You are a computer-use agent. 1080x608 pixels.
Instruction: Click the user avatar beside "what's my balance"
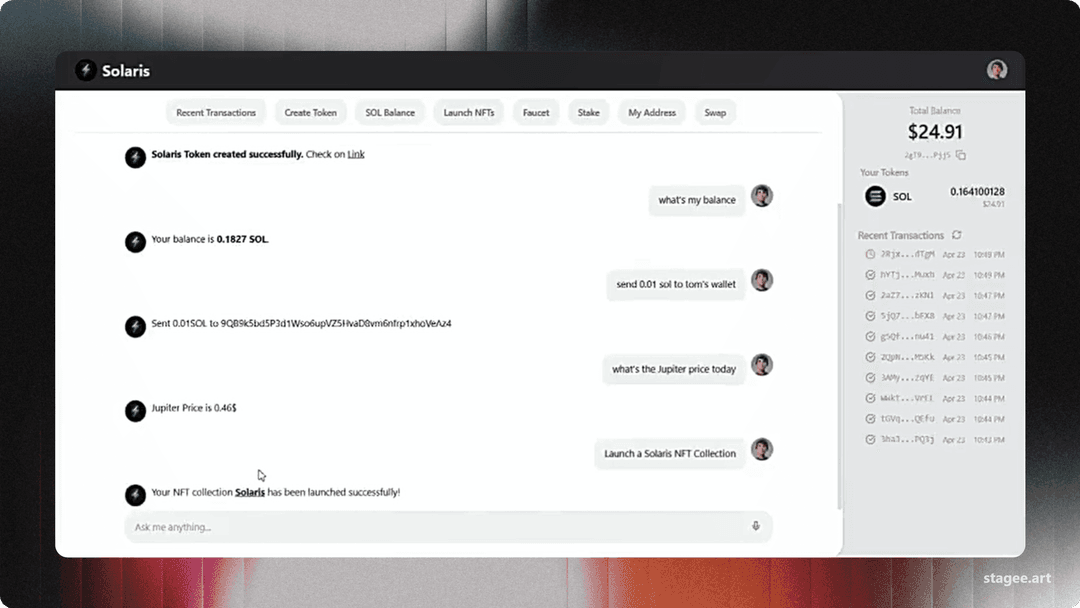(762, 196)
